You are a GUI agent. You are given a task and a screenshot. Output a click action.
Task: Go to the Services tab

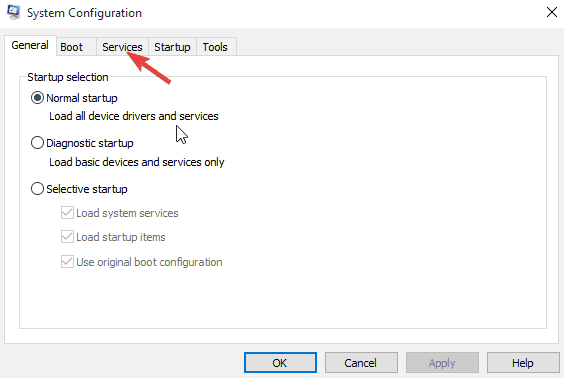(x=122, y=47)
